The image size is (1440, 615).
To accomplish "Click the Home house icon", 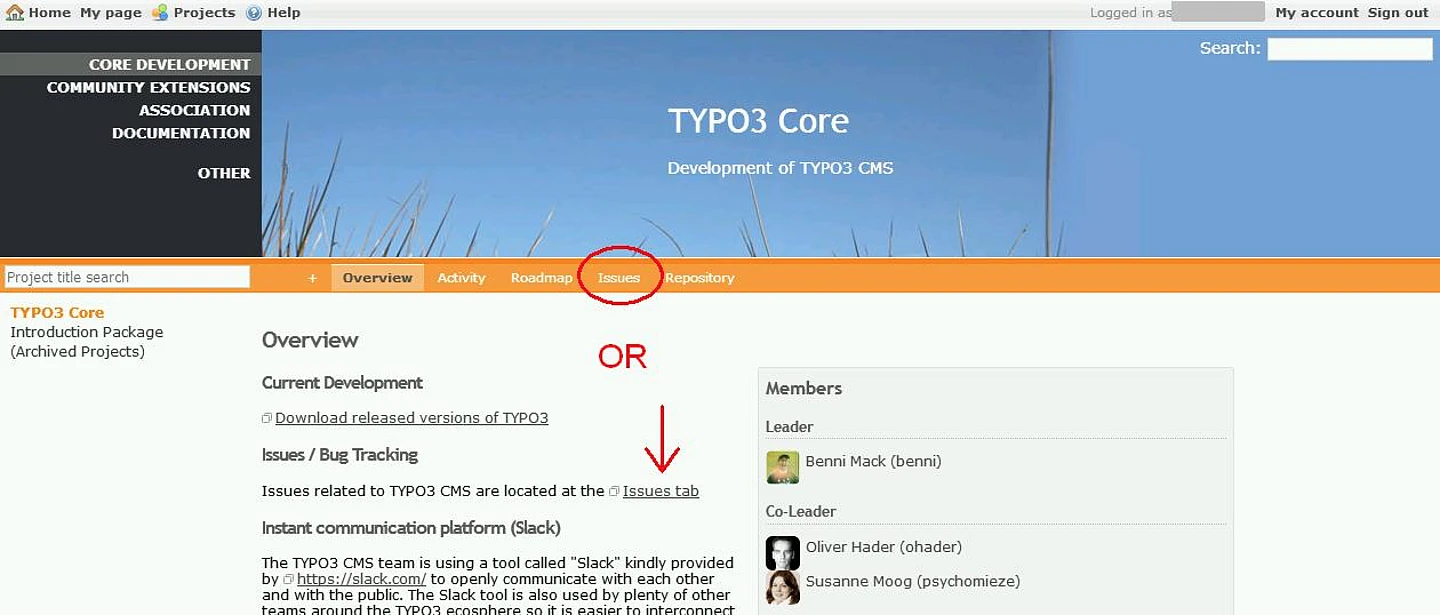I will tap(14, 13).
